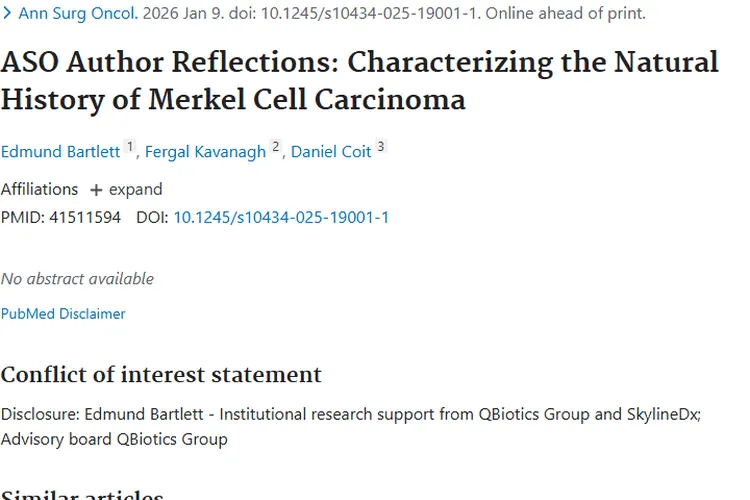Click the Similar articles heading
Image resolution: width=750 pixels, height=500 pixels.
[82, 494]
